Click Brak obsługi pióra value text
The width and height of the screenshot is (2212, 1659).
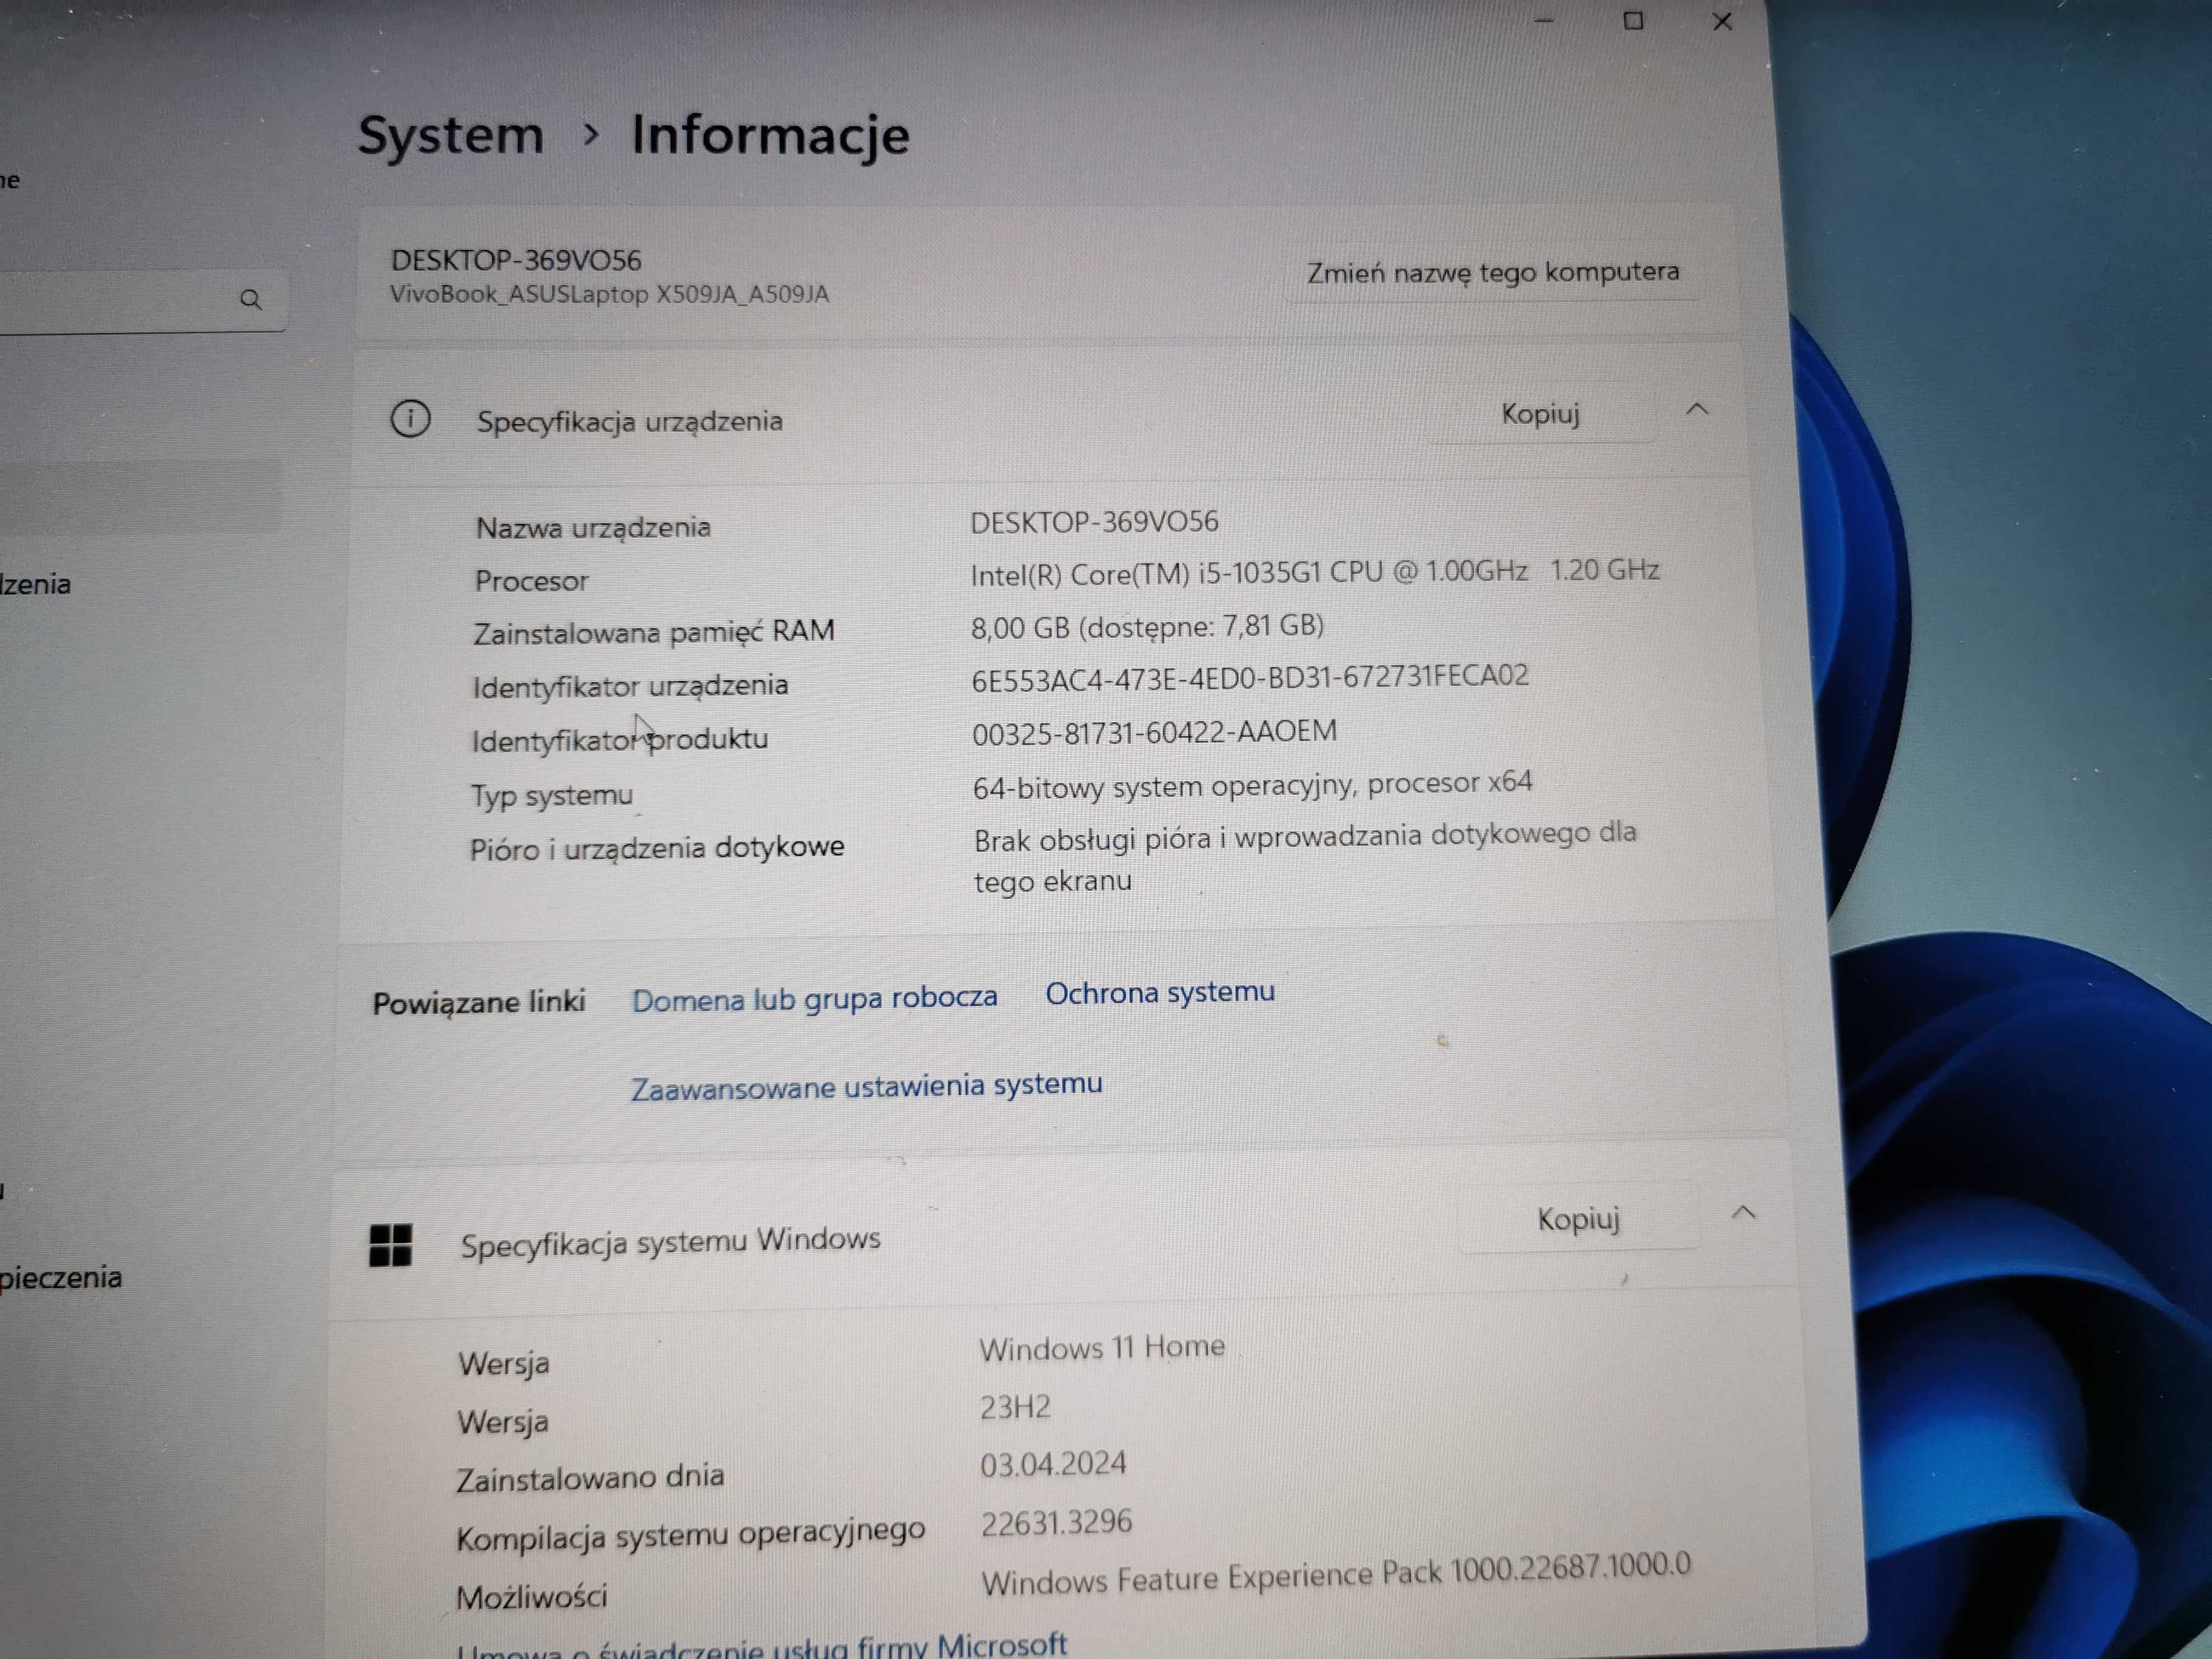point(1305,858)
